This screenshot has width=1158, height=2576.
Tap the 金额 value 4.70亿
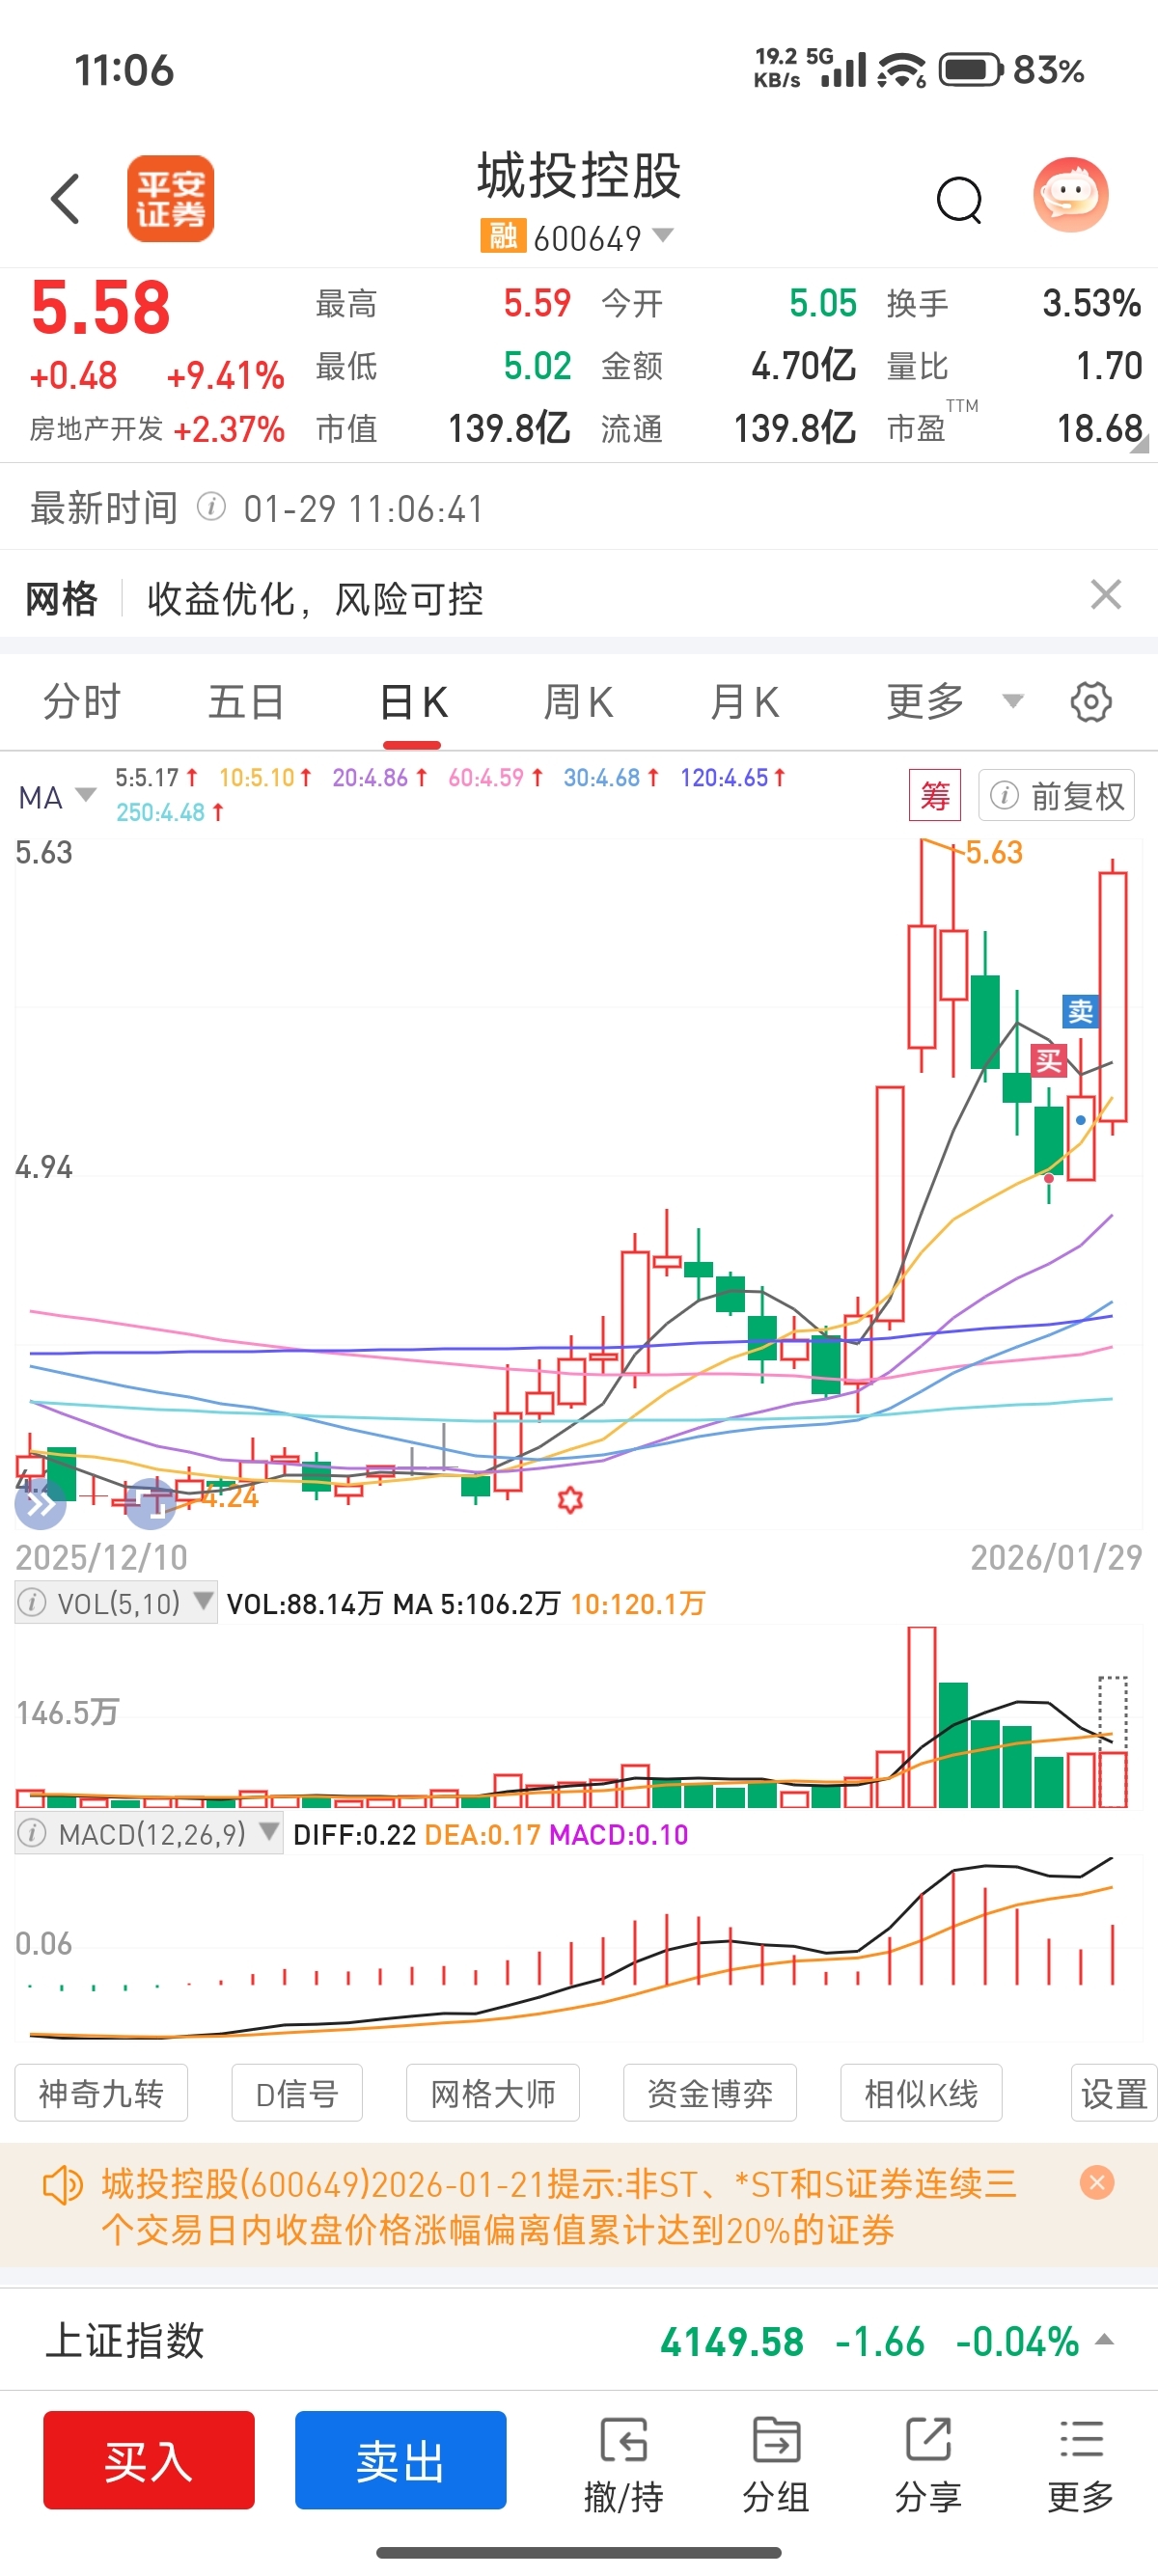(x=803, y=366)
